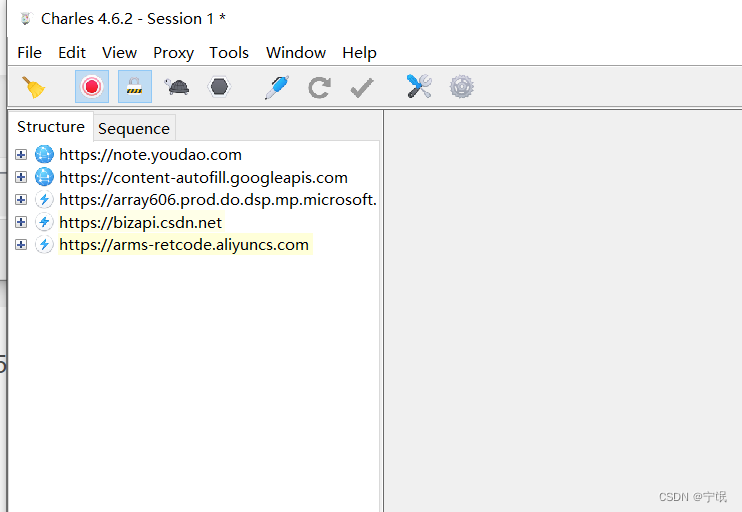Open the Proxy menu
Viewport: 742px width, 512px height.
173,53
